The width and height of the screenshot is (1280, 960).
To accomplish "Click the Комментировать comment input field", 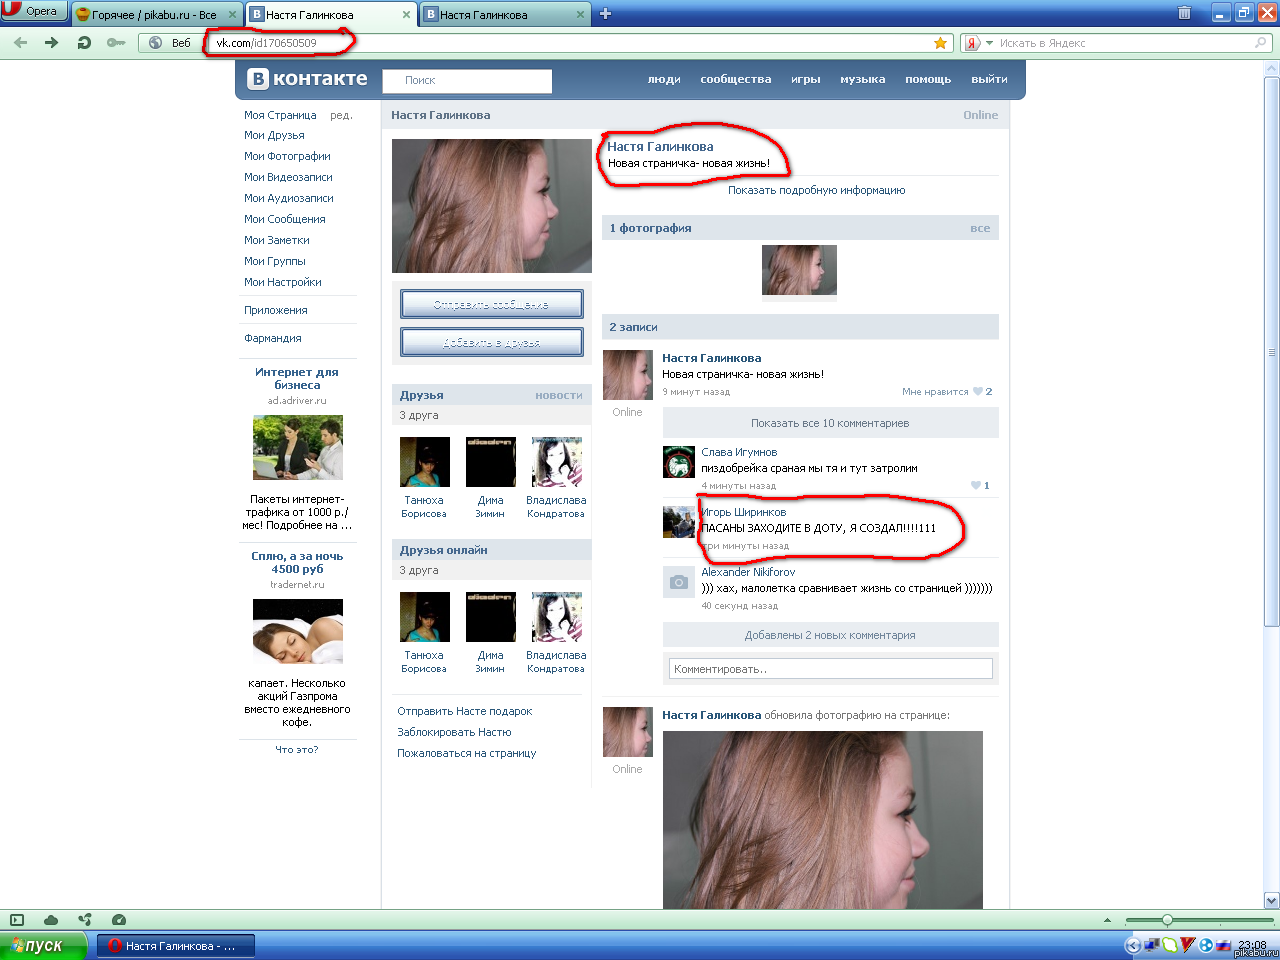I will (830, 669).
